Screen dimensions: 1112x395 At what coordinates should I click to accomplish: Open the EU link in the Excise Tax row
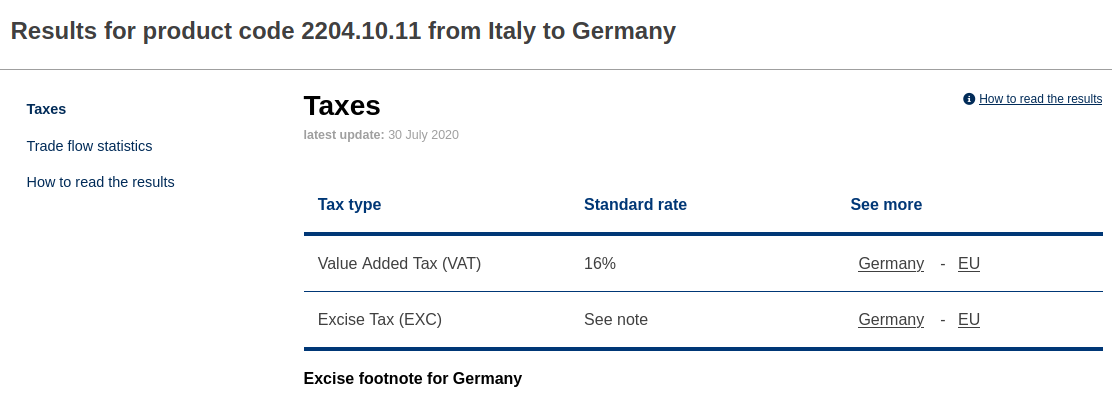point(969,320)
